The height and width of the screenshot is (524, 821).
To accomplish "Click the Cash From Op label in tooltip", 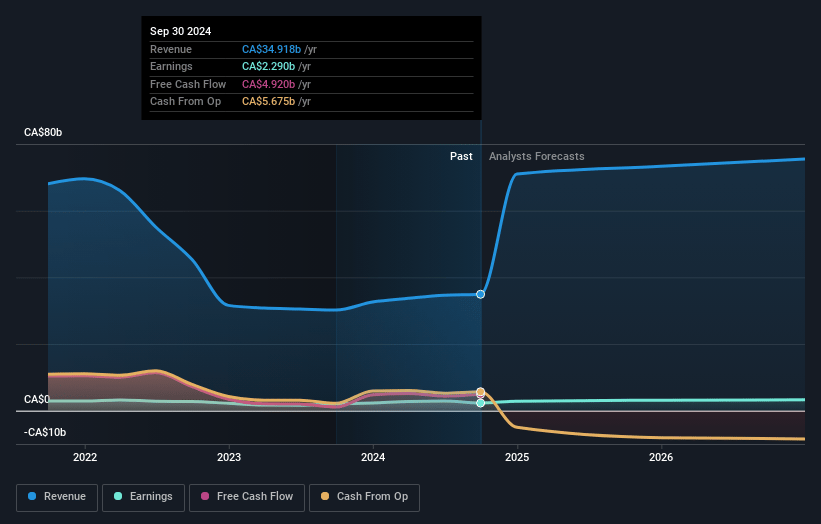I will (185, 102).
